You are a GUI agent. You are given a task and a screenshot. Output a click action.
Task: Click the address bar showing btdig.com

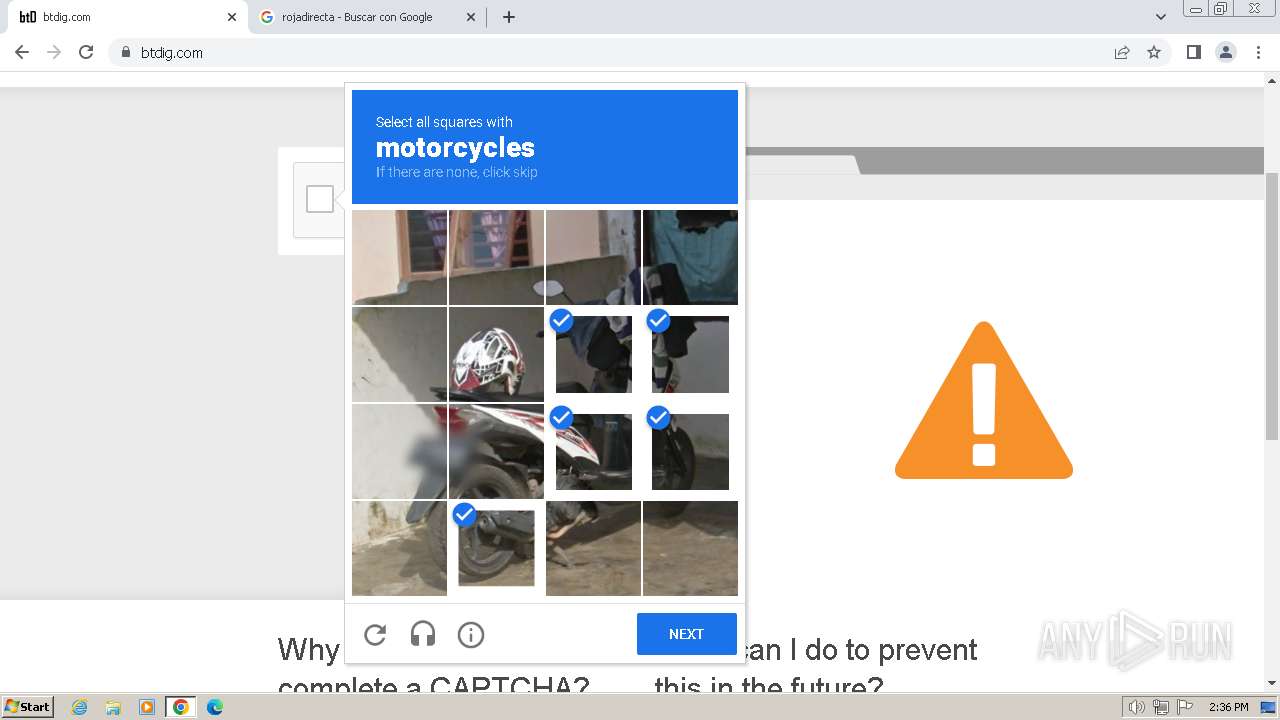point(610,53)
